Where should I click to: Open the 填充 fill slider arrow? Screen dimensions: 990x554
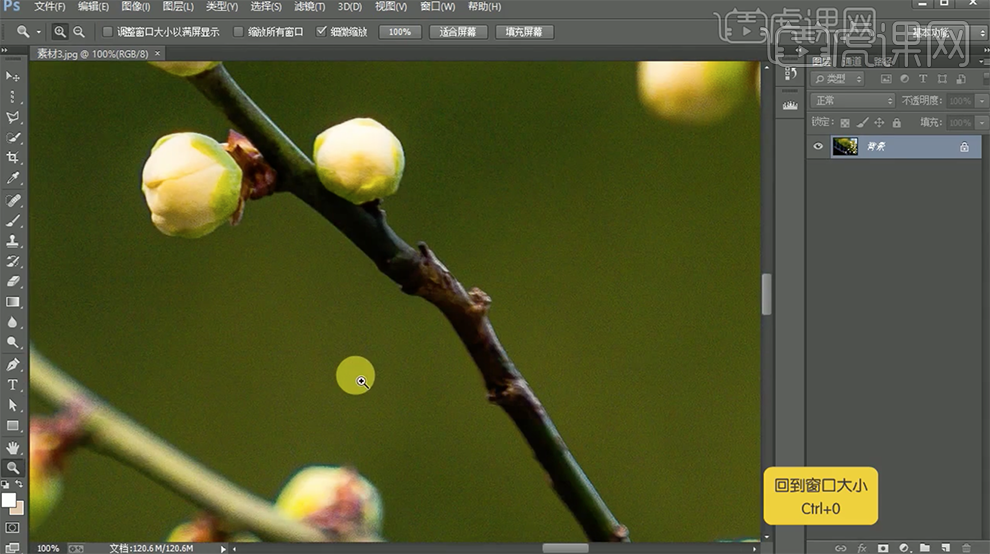(982, 123)
